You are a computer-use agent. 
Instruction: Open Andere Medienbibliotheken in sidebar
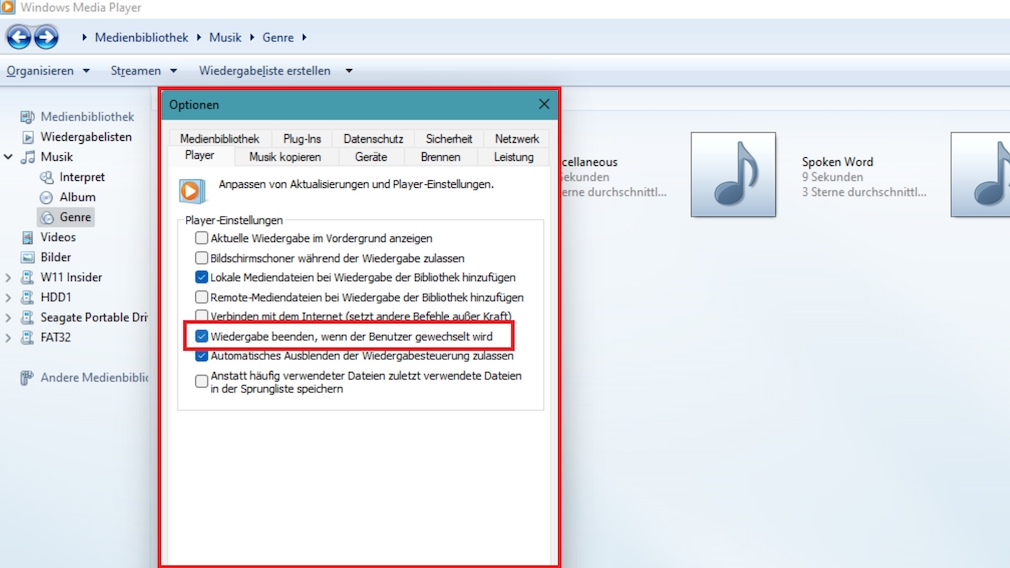tap(93, 378)
